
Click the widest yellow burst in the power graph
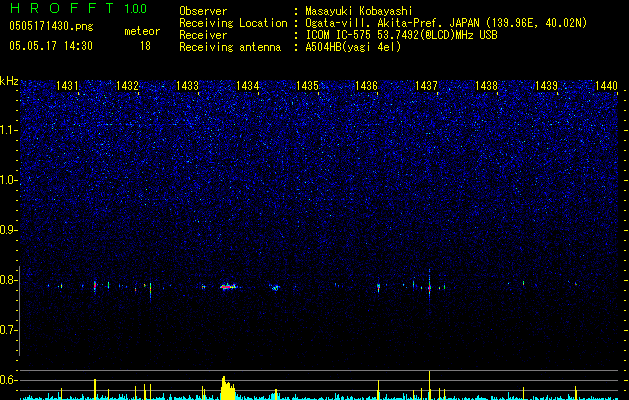click(x=228, y=388)
